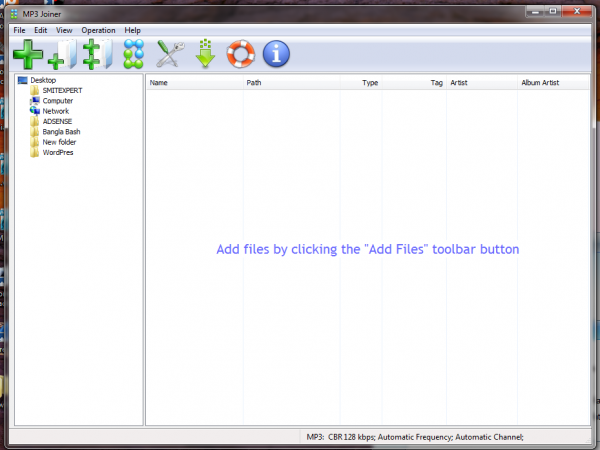Image resolution: width=600 pixels, height=450 pixels.
Task: Select the New folder tree item
Action: (x=59, y=142)
